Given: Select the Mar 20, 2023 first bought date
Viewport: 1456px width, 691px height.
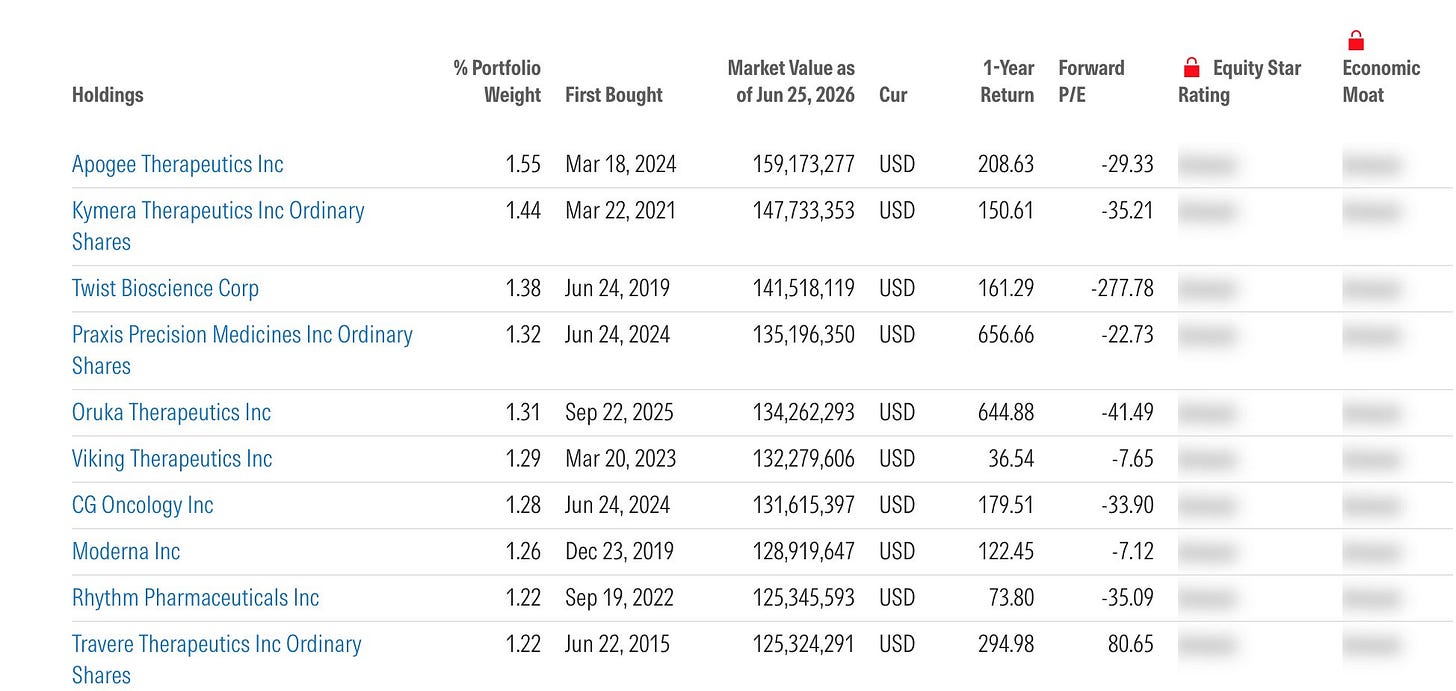Looking at the screenshot, I should click(621, 459).
